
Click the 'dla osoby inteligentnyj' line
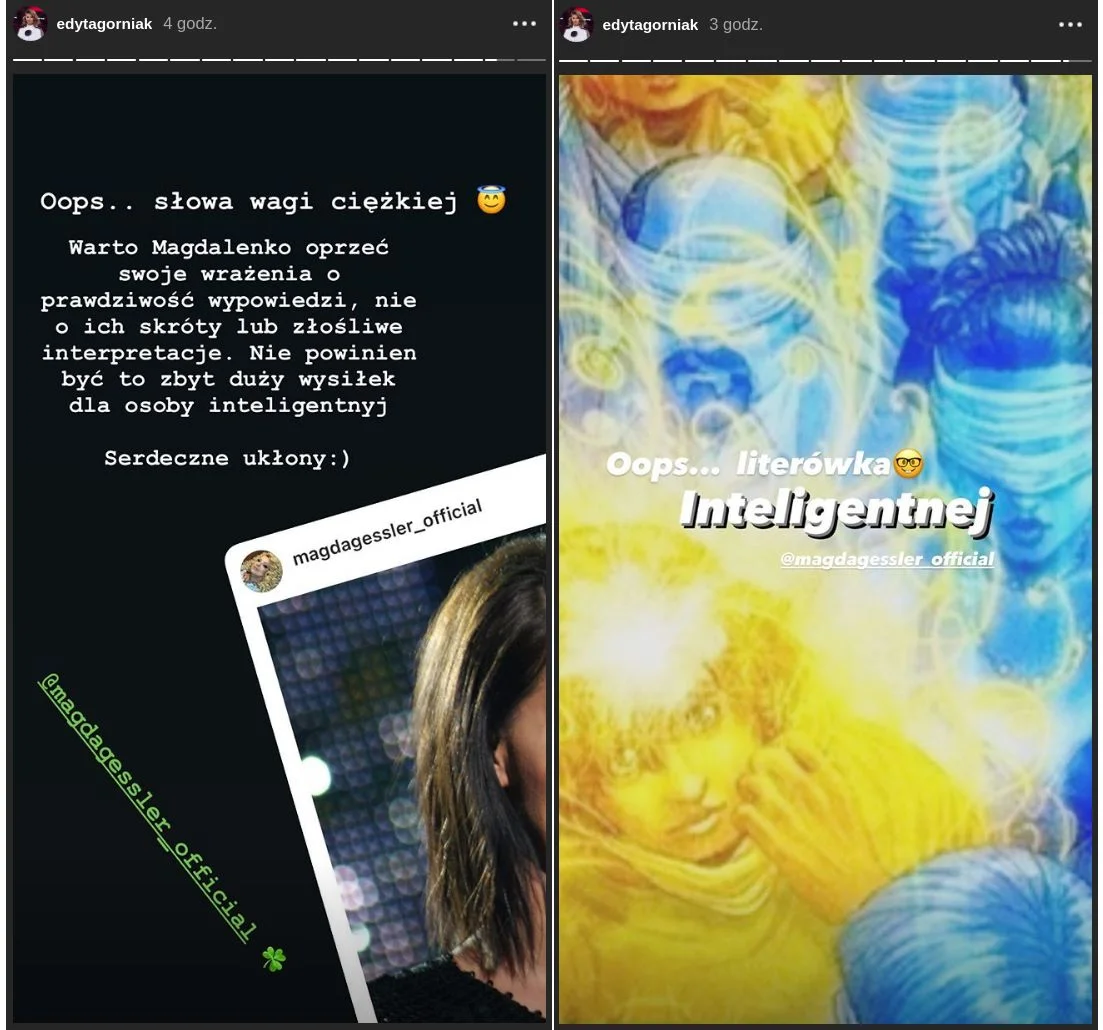[229, 406]
